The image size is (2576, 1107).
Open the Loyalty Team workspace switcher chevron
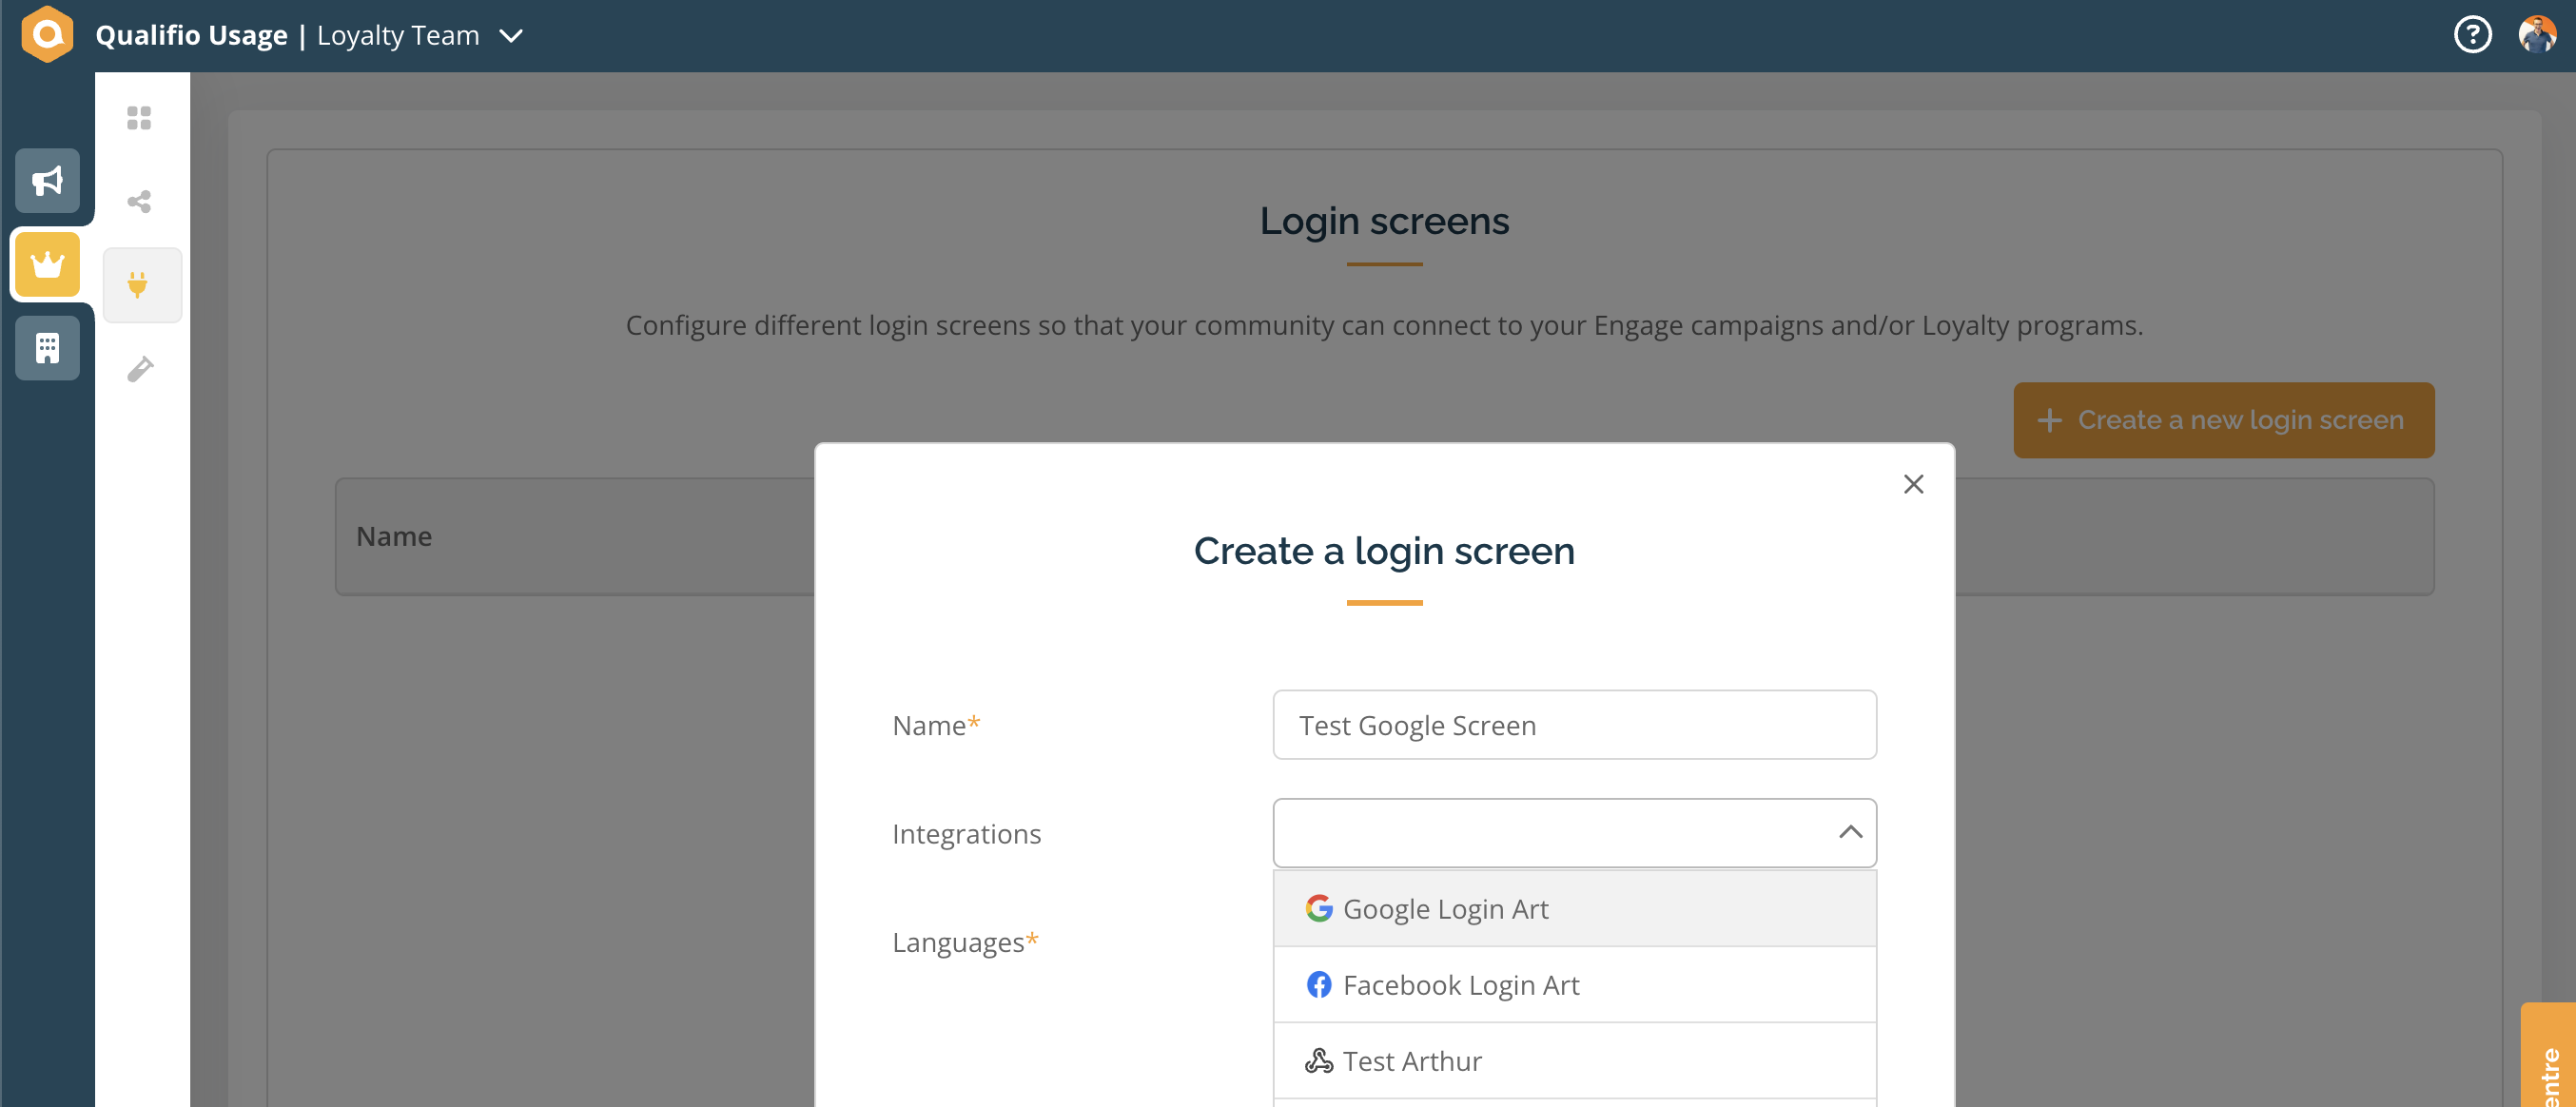click(511, 36)
